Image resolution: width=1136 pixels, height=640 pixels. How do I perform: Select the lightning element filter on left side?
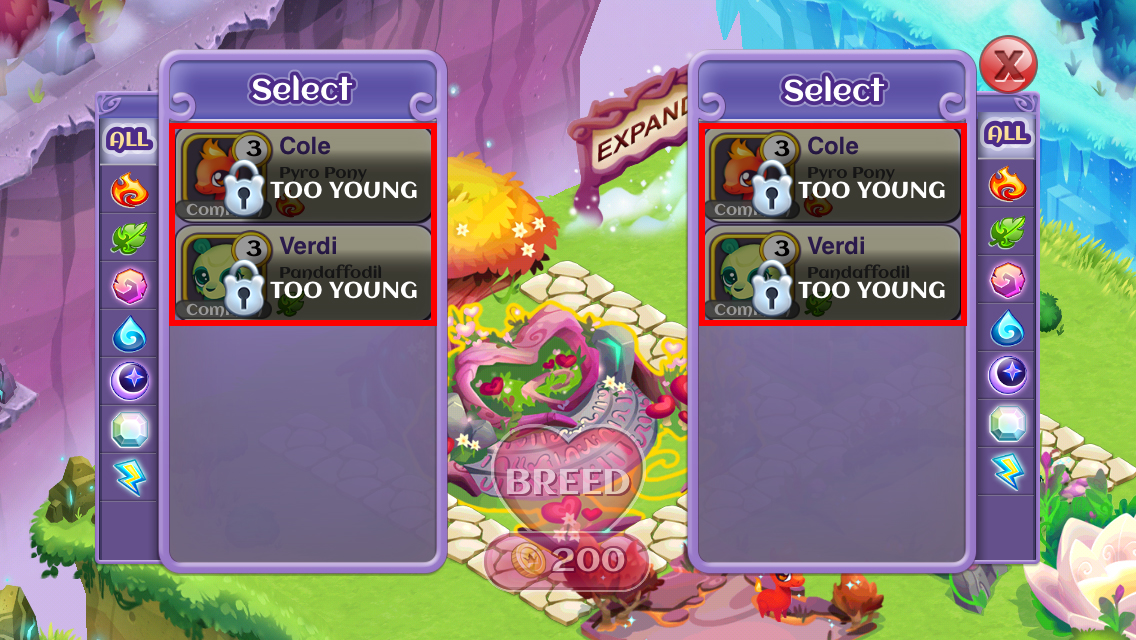[129, 477]
